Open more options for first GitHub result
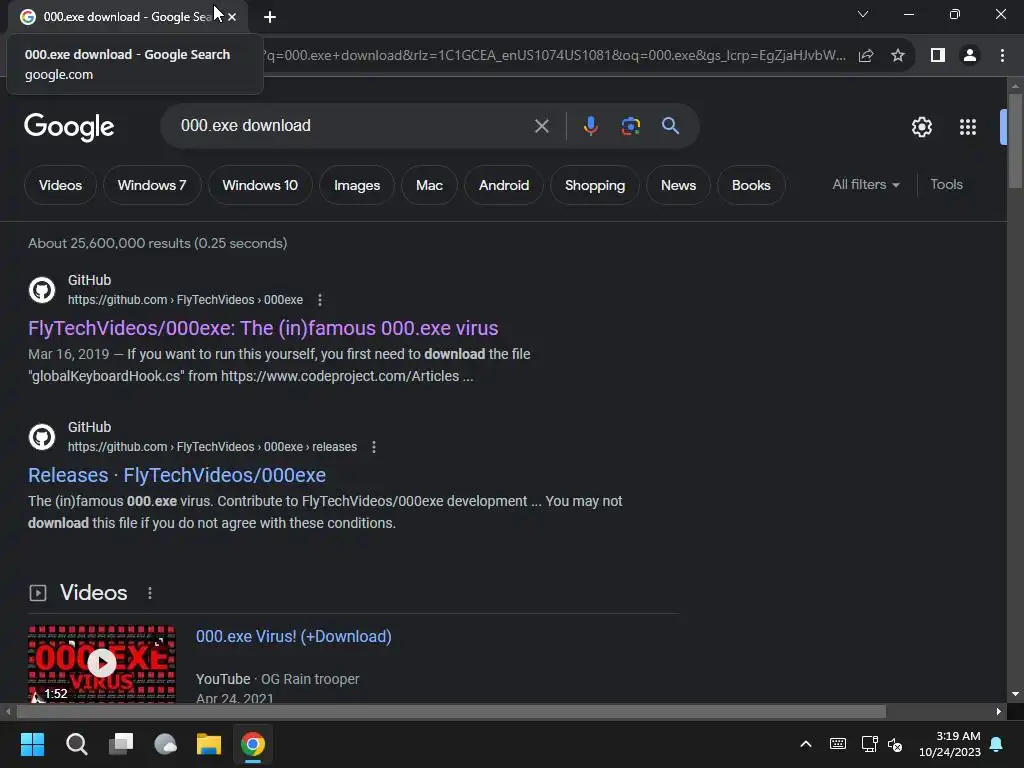1024x768 pixels. [x=319, y=300]
